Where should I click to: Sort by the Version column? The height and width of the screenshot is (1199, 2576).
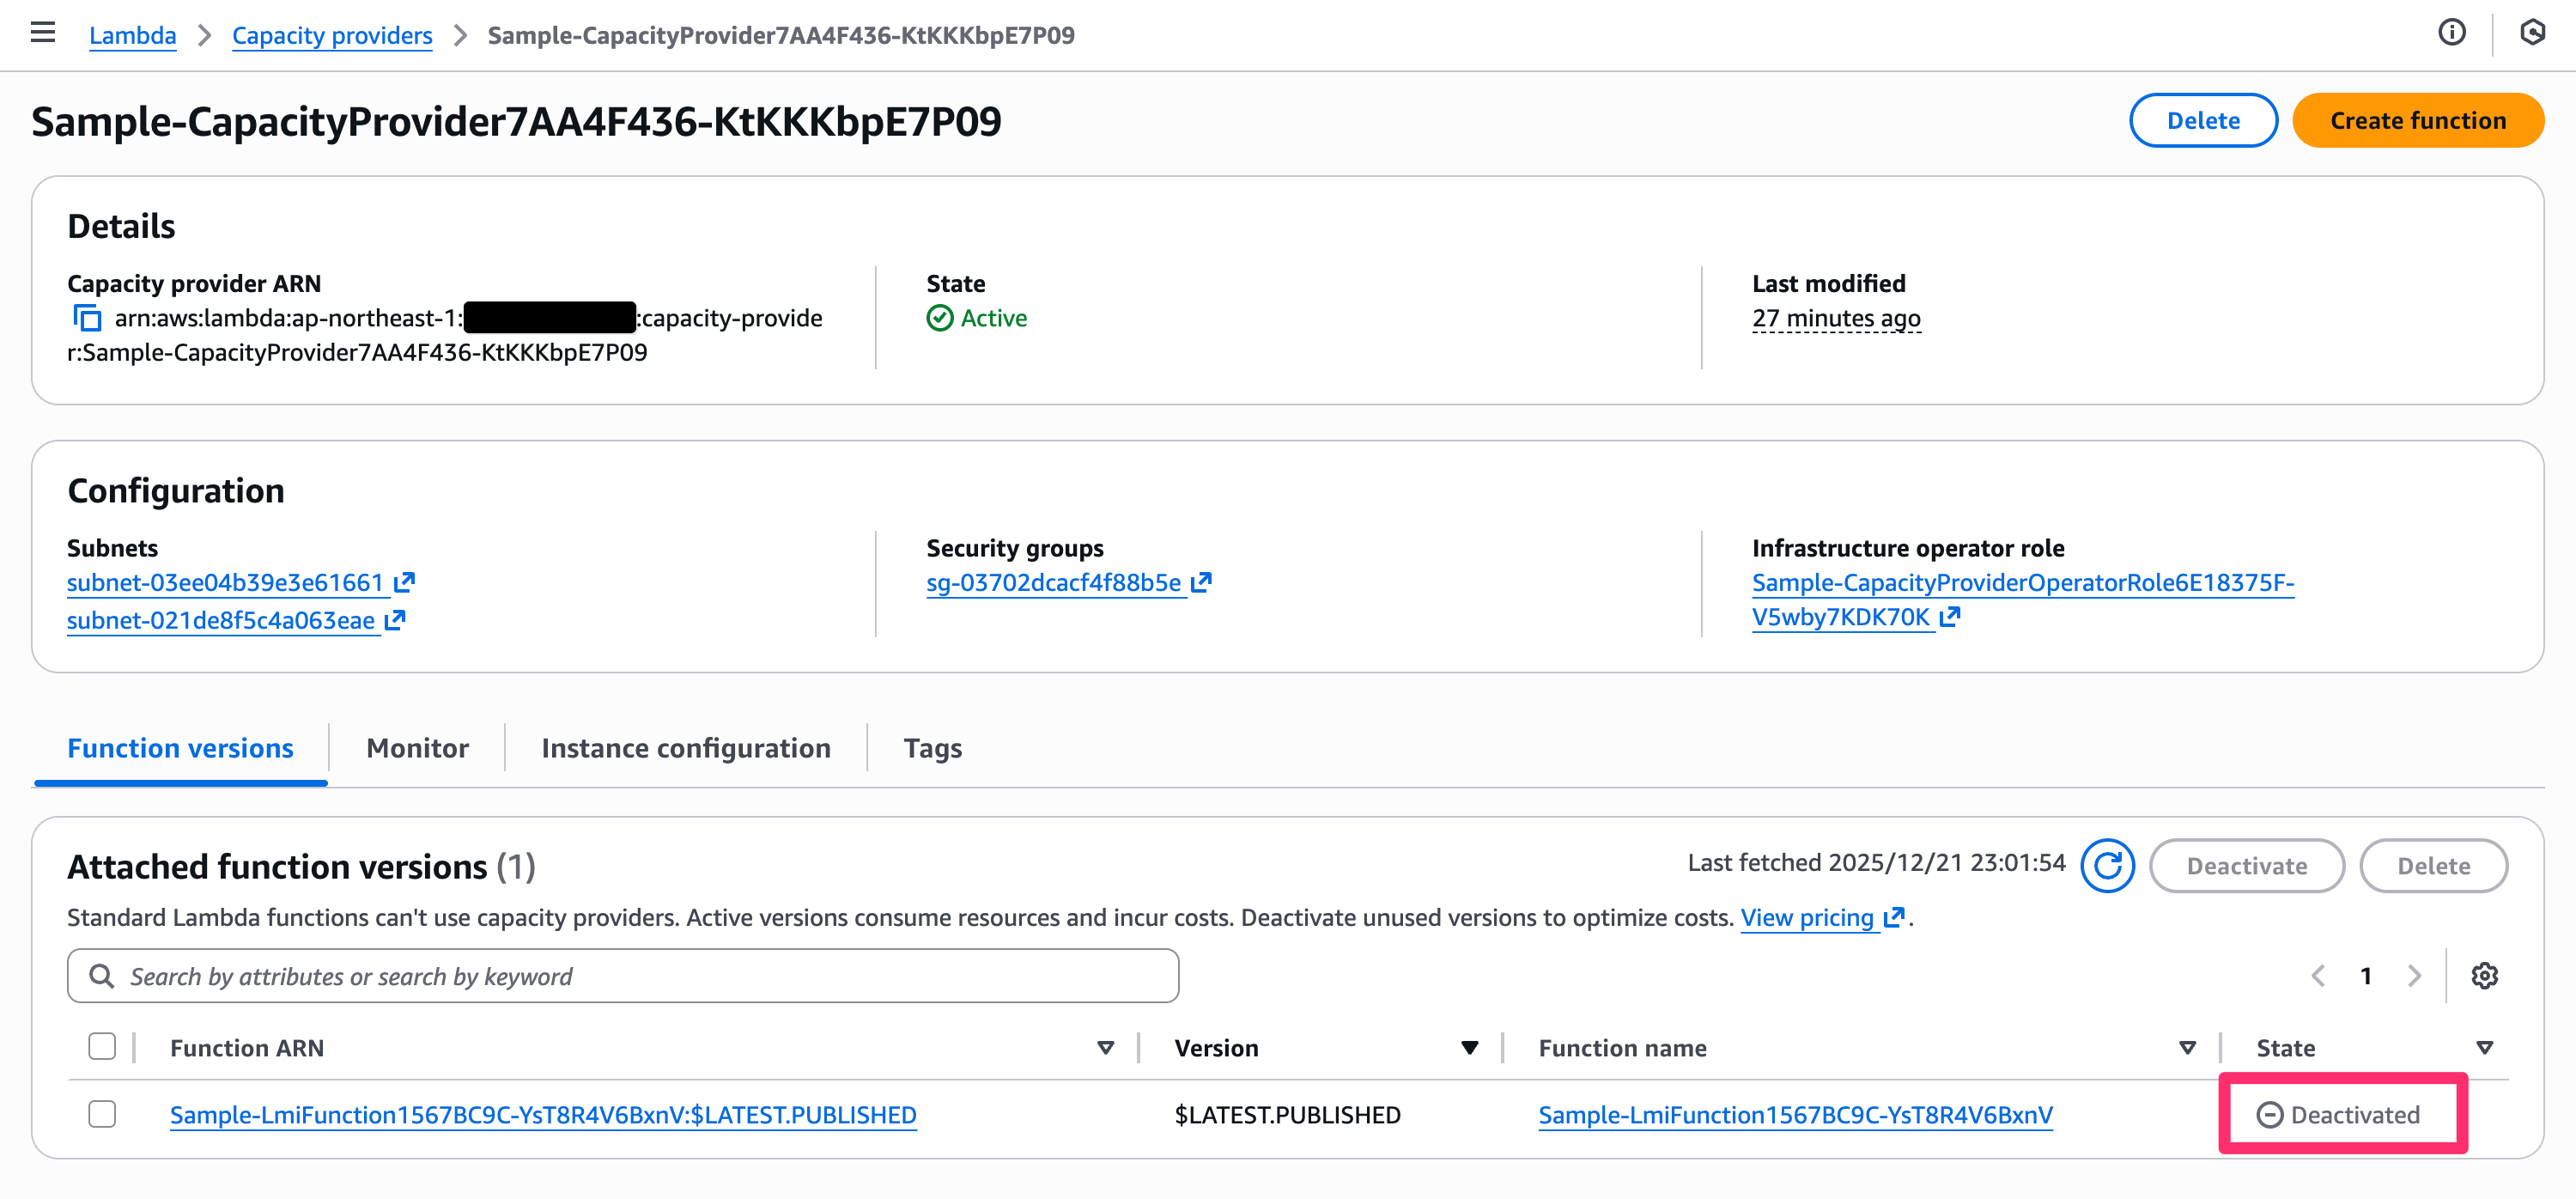1469,1048
